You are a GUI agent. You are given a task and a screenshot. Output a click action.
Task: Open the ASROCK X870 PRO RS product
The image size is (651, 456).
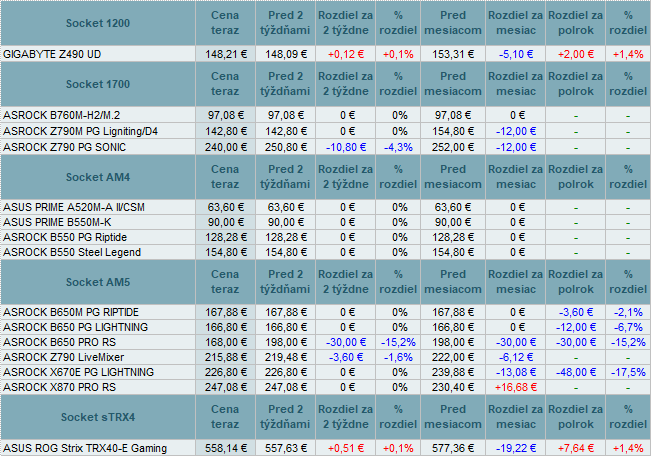(x=60, y=387)
